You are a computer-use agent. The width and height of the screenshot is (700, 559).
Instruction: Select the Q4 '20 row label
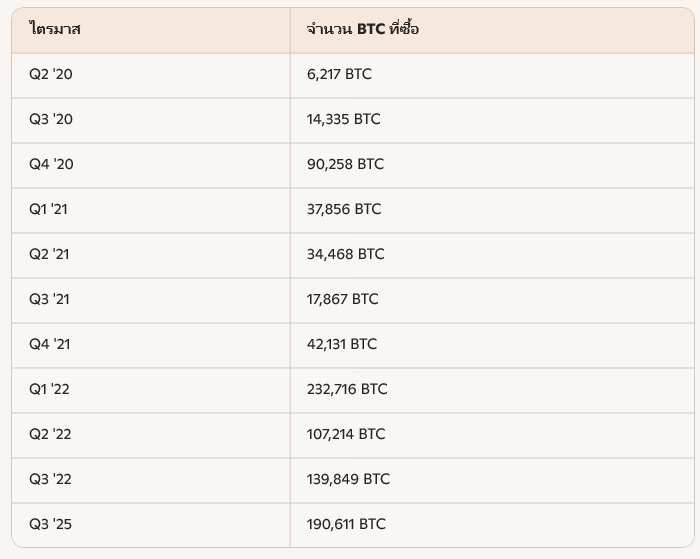pos(51,164)
